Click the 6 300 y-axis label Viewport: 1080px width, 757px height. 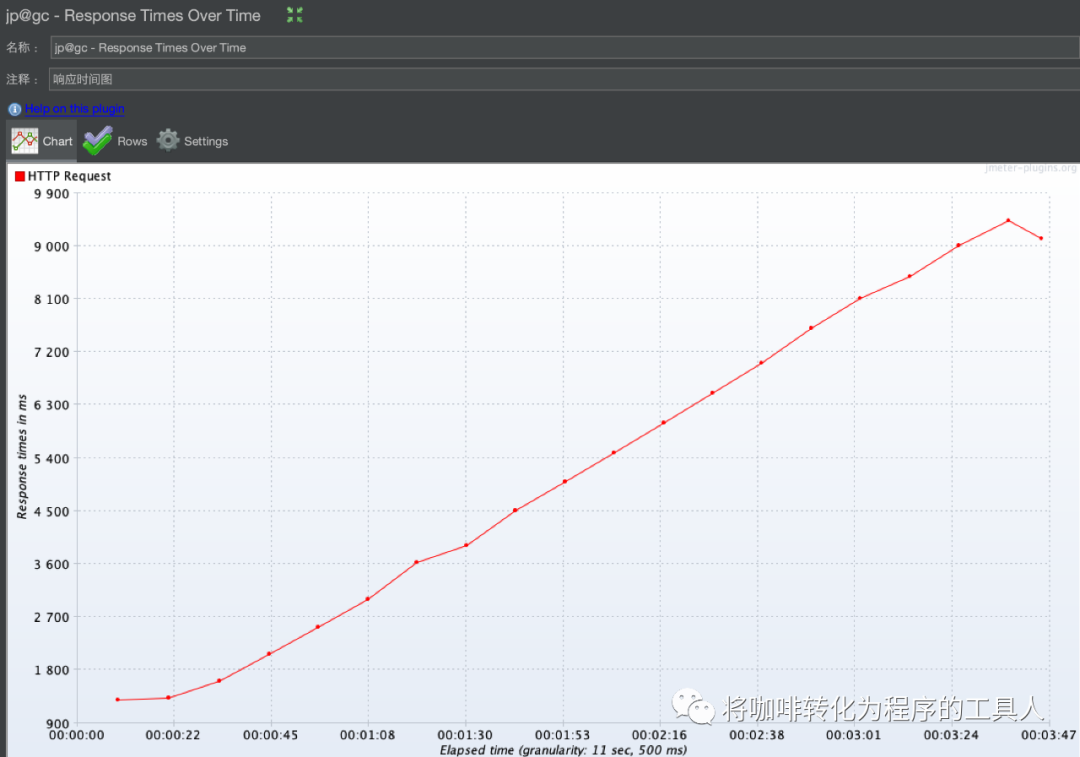tap(52, 405)
